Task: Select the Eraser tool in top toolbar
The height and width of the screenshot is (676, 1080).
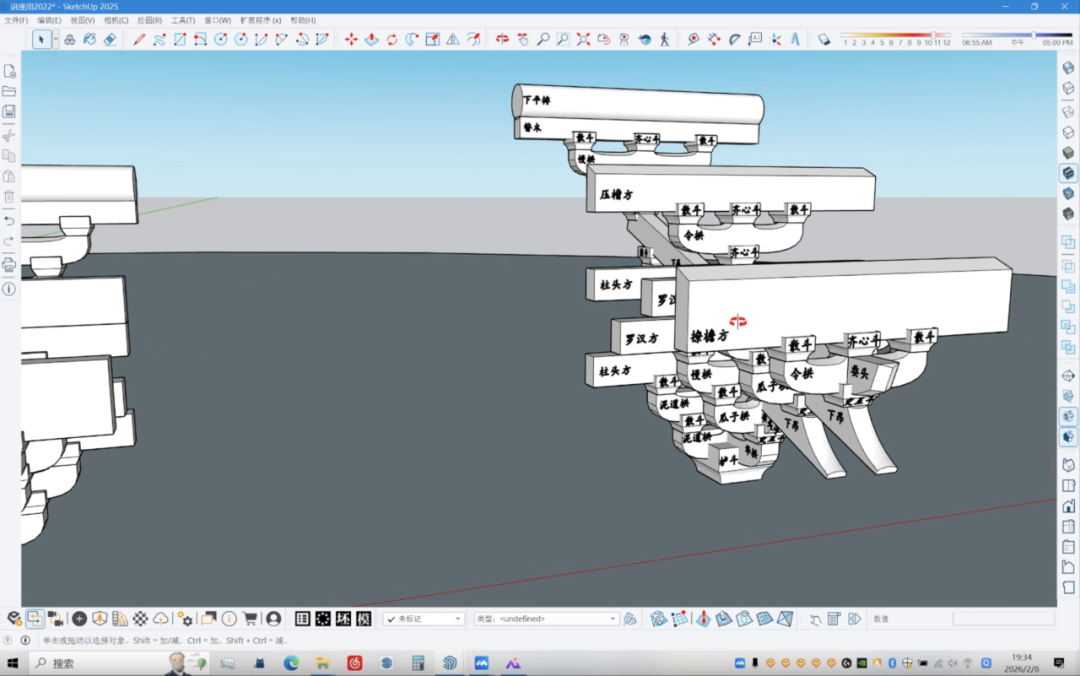Action: 110,39
